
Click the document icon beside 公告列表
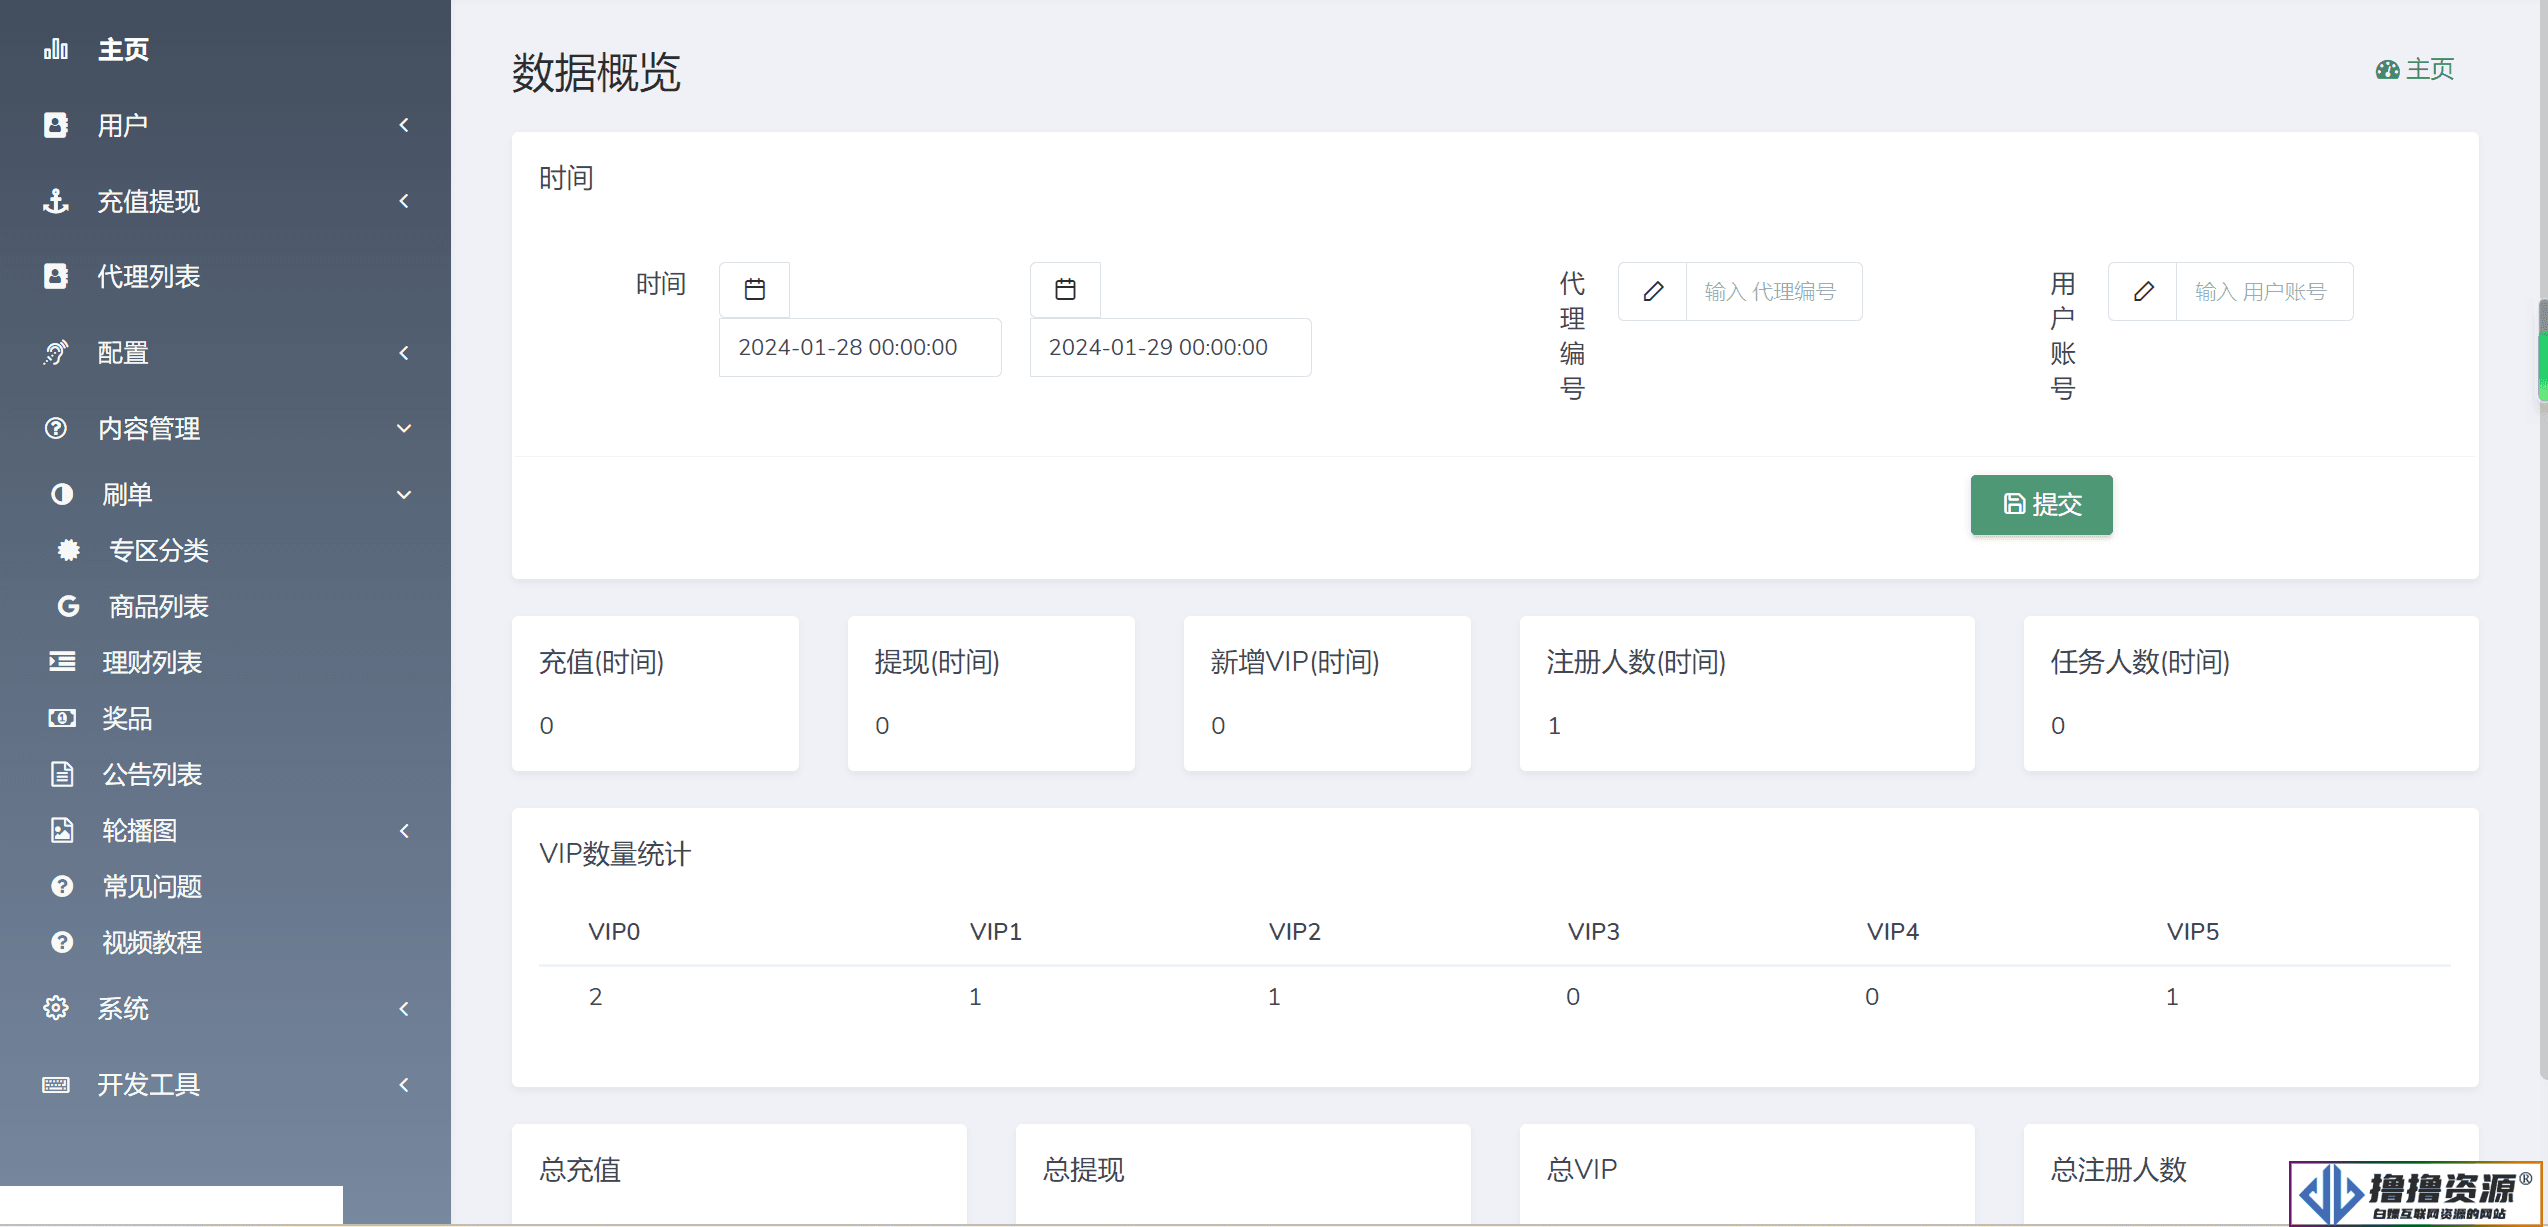coord(62,774)
